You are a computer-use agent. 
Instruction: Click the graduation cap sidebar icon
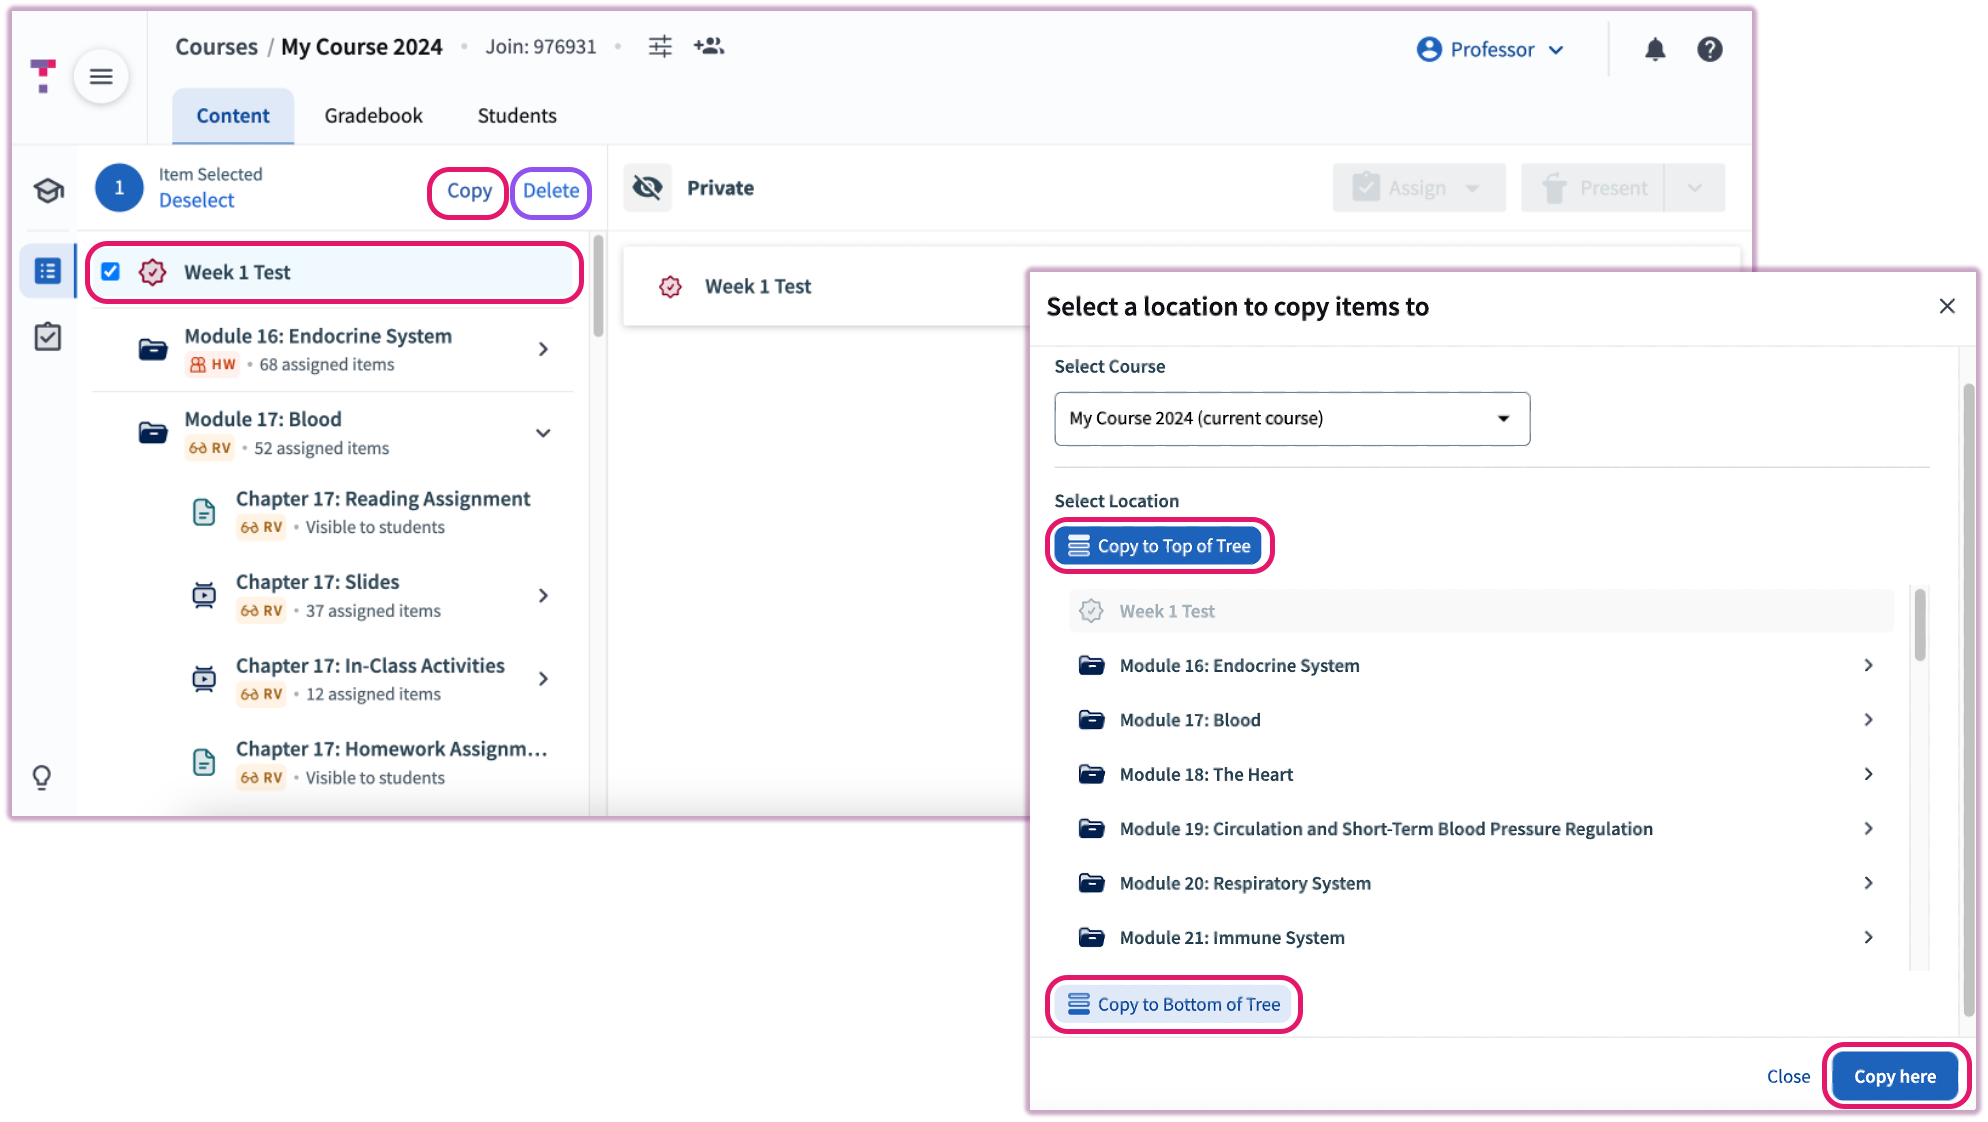[x=48, y=190]
